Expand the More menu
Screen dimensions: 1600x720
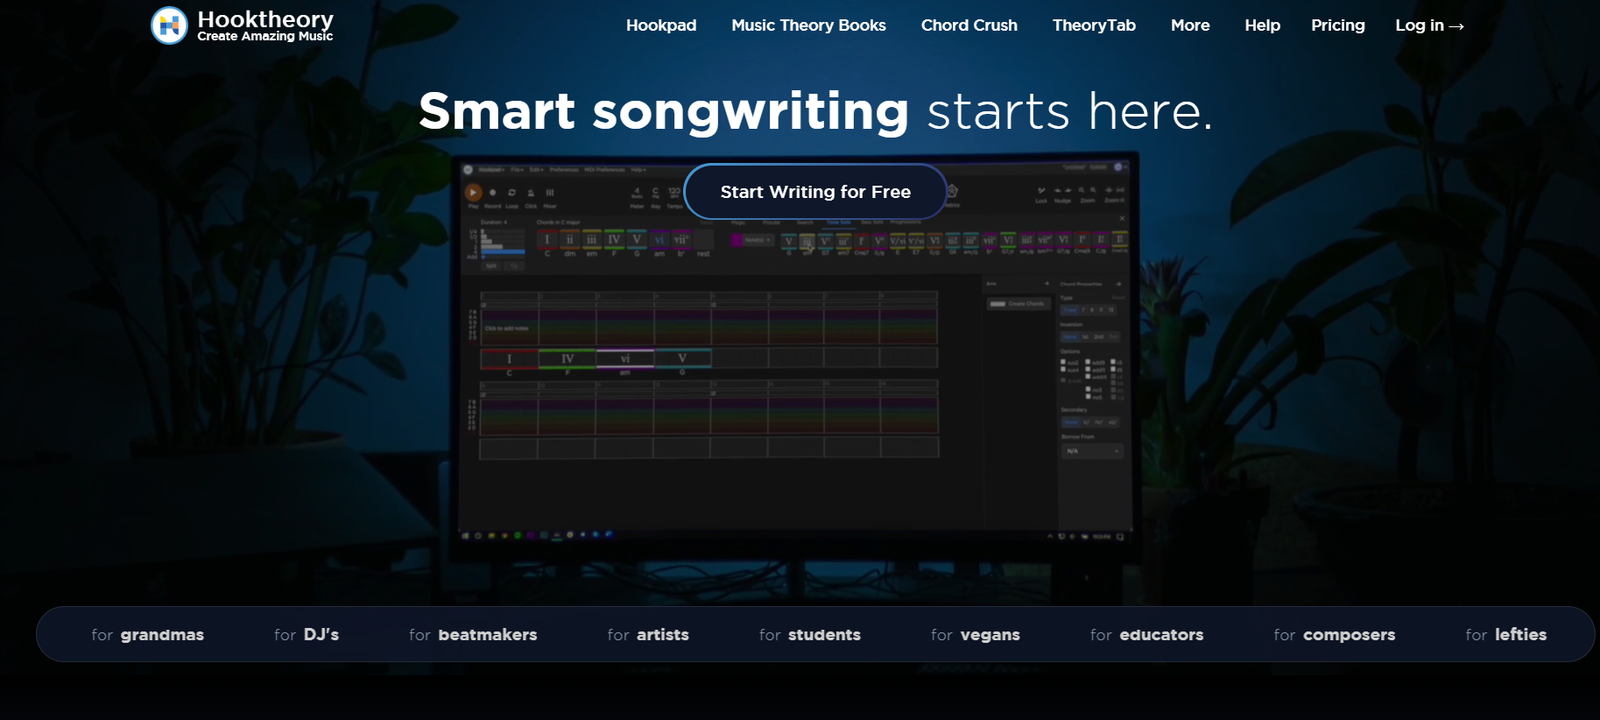1190,26
